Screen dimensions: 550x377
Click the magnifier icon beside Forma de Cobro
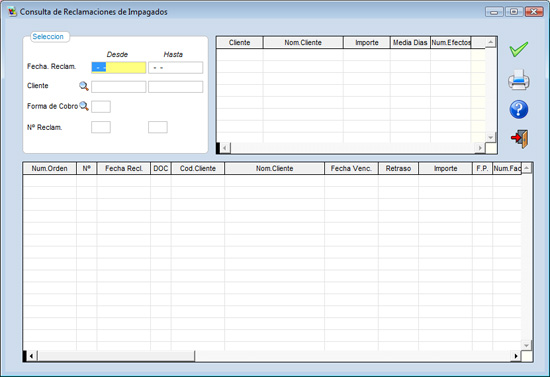coord(84,106)
